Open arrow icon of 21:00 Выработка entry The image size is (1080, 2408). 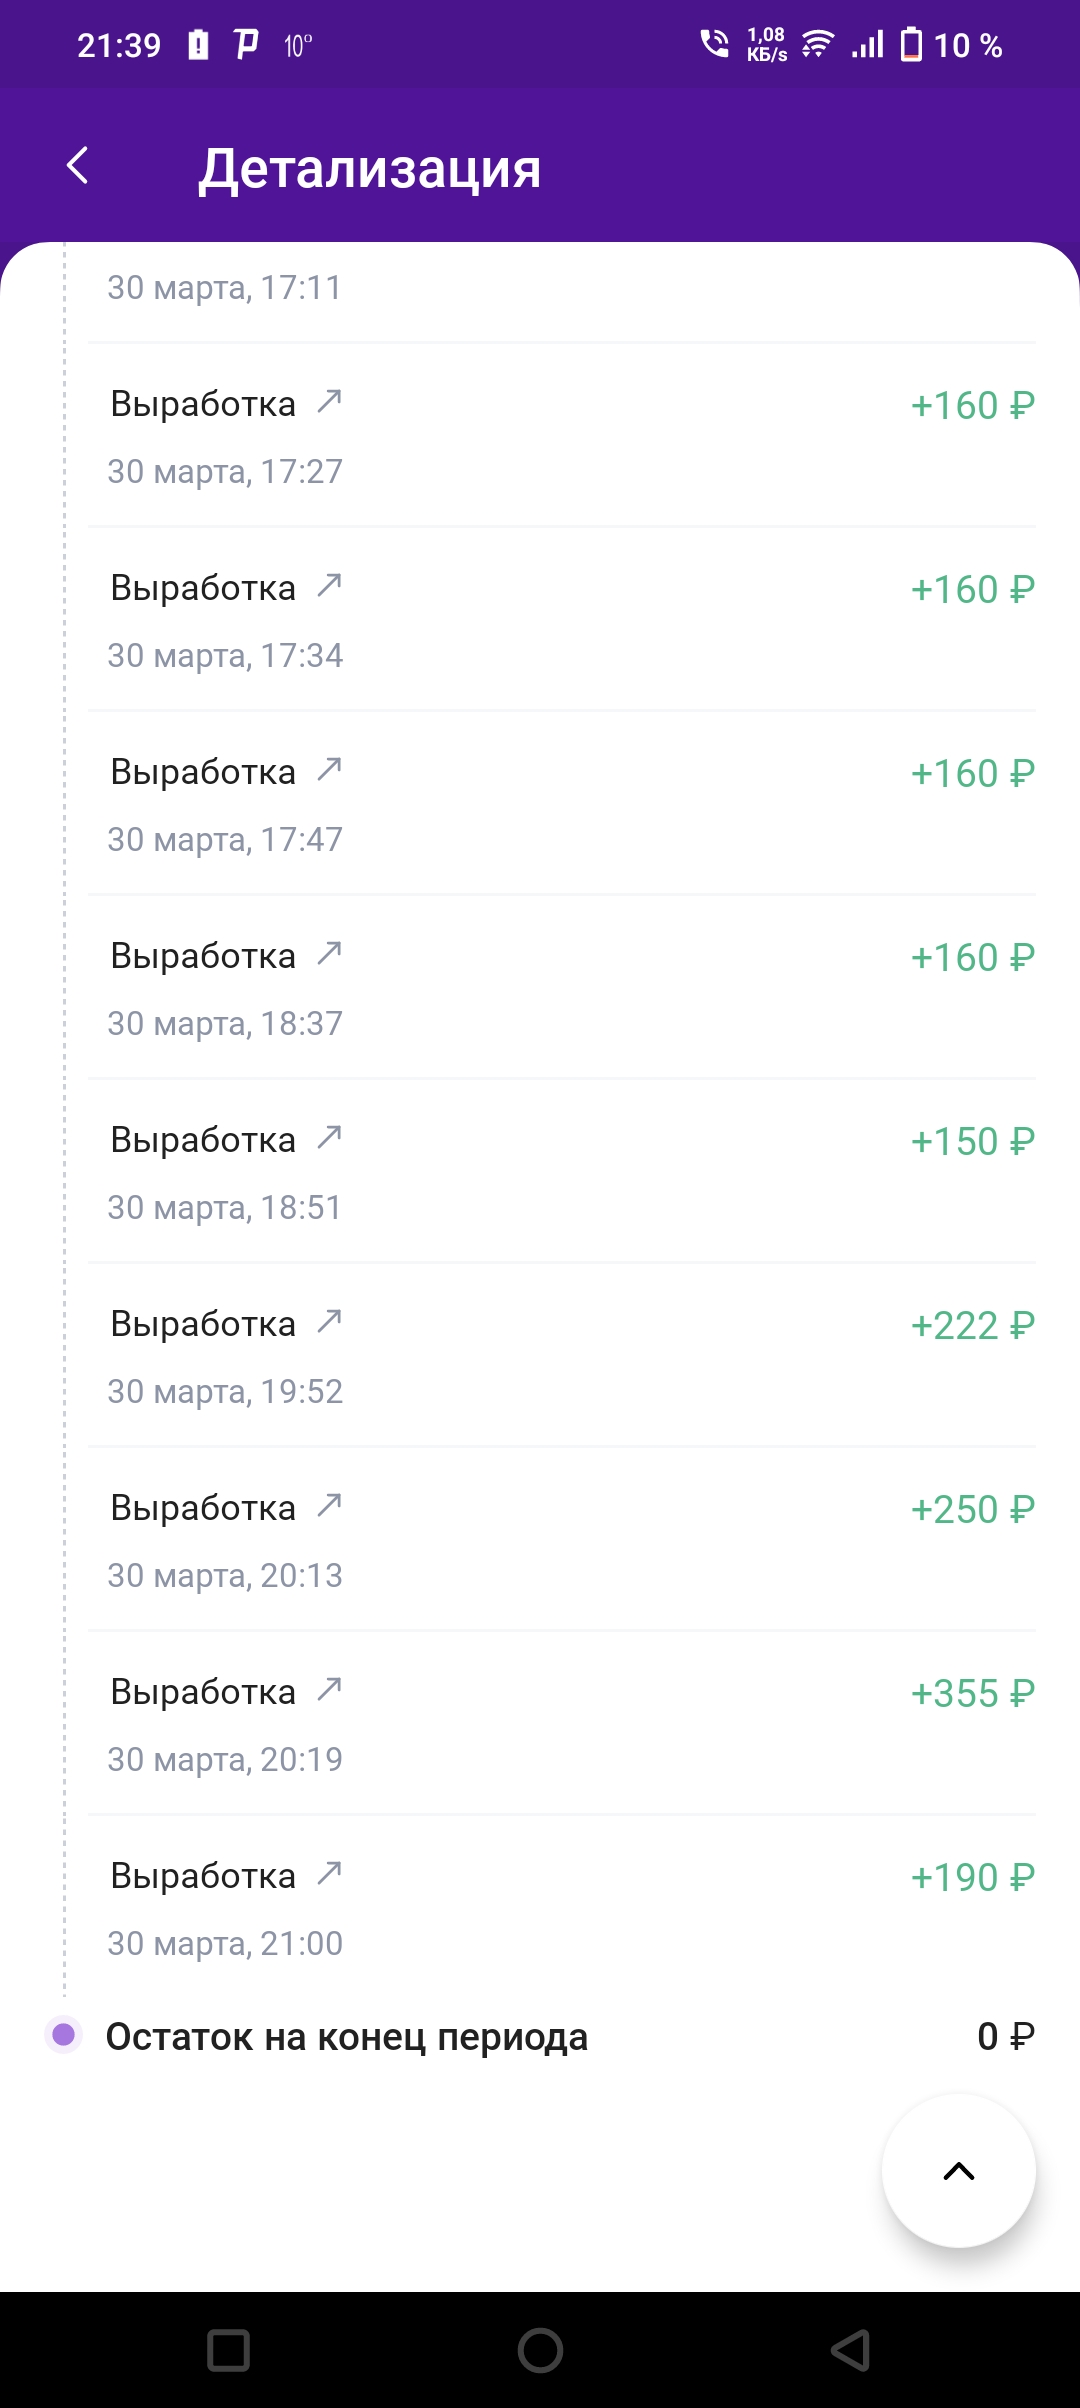point(329,1874)
